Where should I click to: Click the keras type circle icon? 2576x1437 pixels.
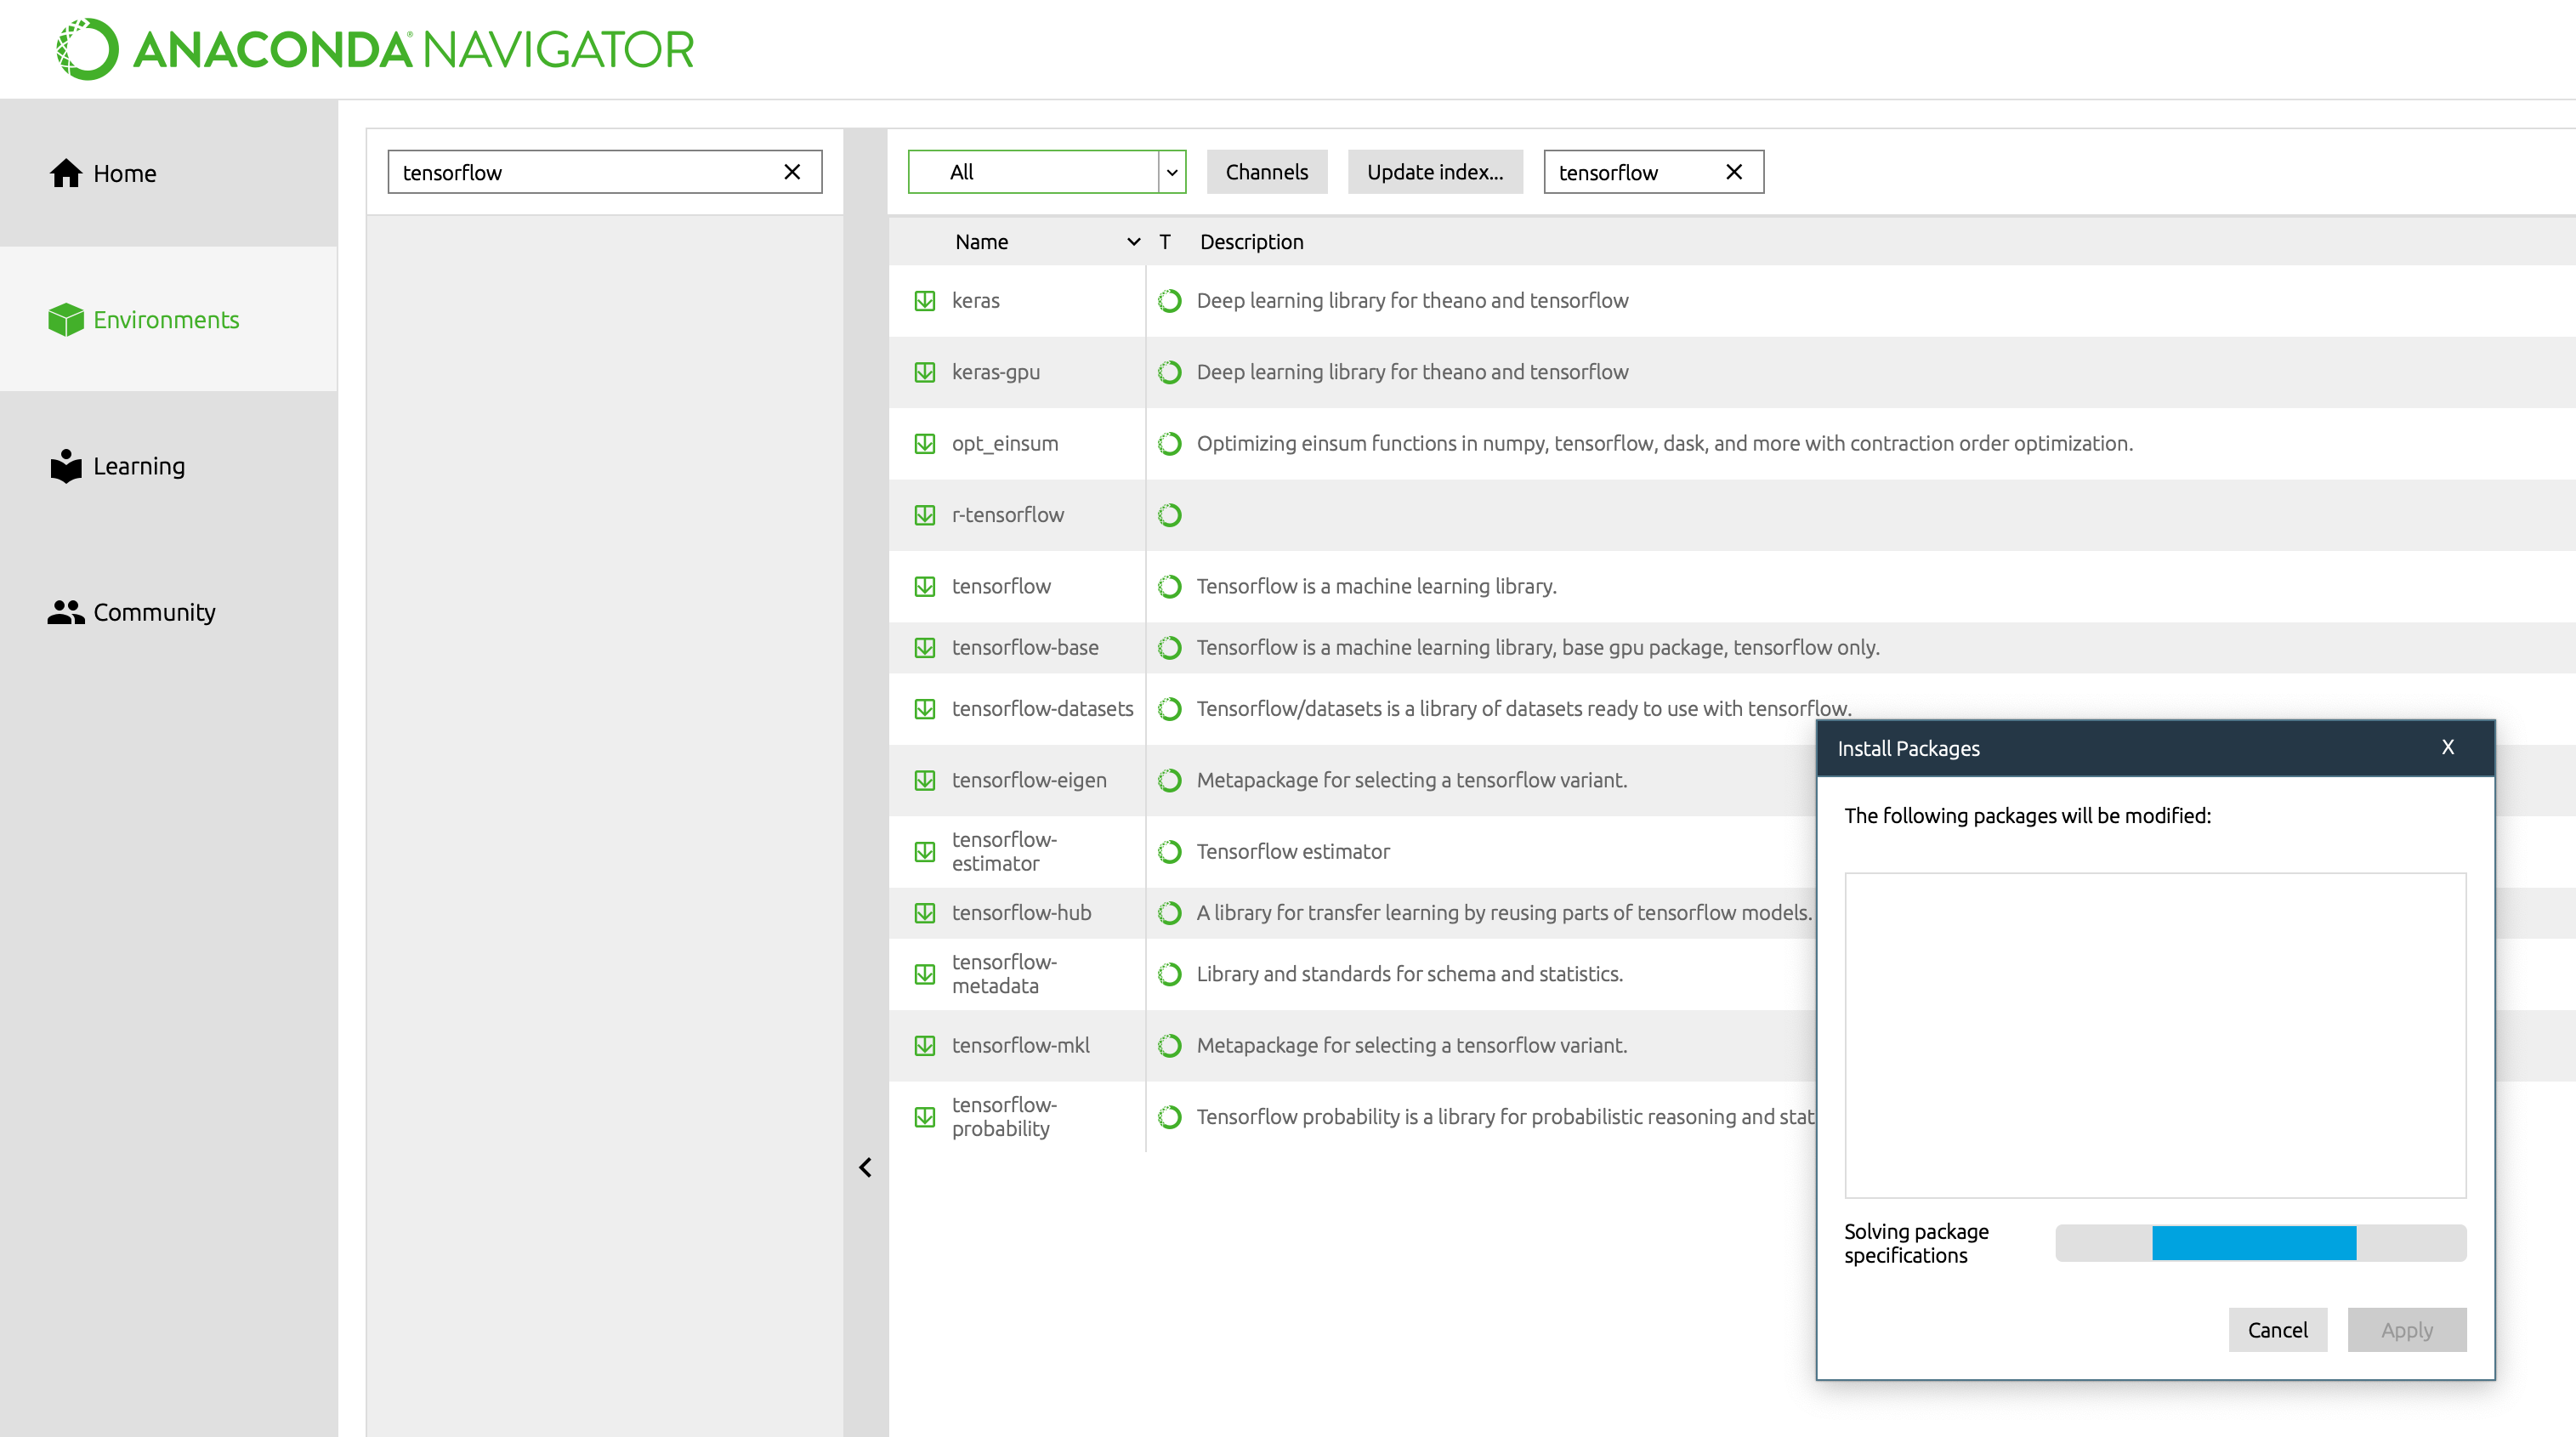click(x=1170, y=301)
